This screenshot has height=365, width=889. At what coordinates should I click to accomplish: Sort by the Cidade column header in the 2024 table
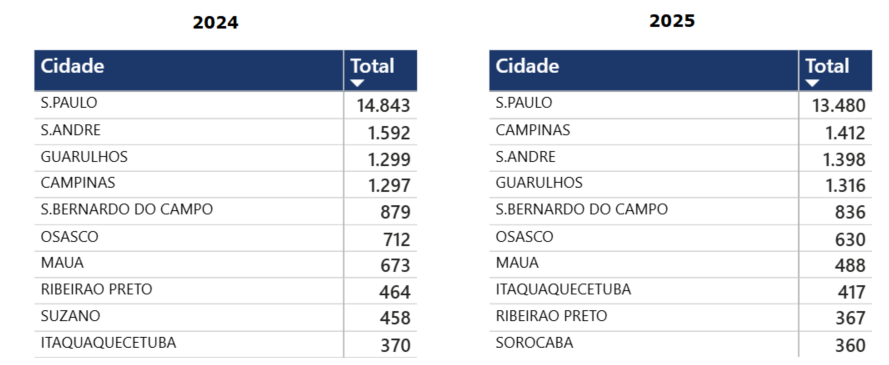[72, 66]
